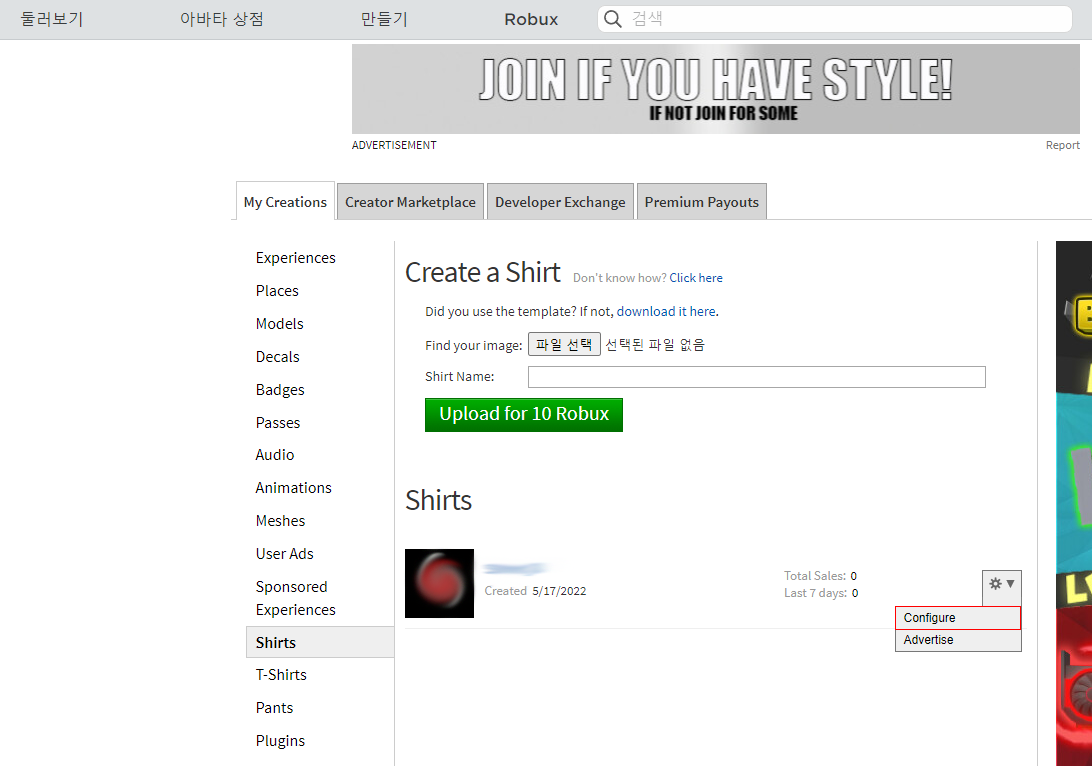This screenshot has height=766, width=1092.
Task: Open the Premium Payouts tab
Action: pos(701,202)
